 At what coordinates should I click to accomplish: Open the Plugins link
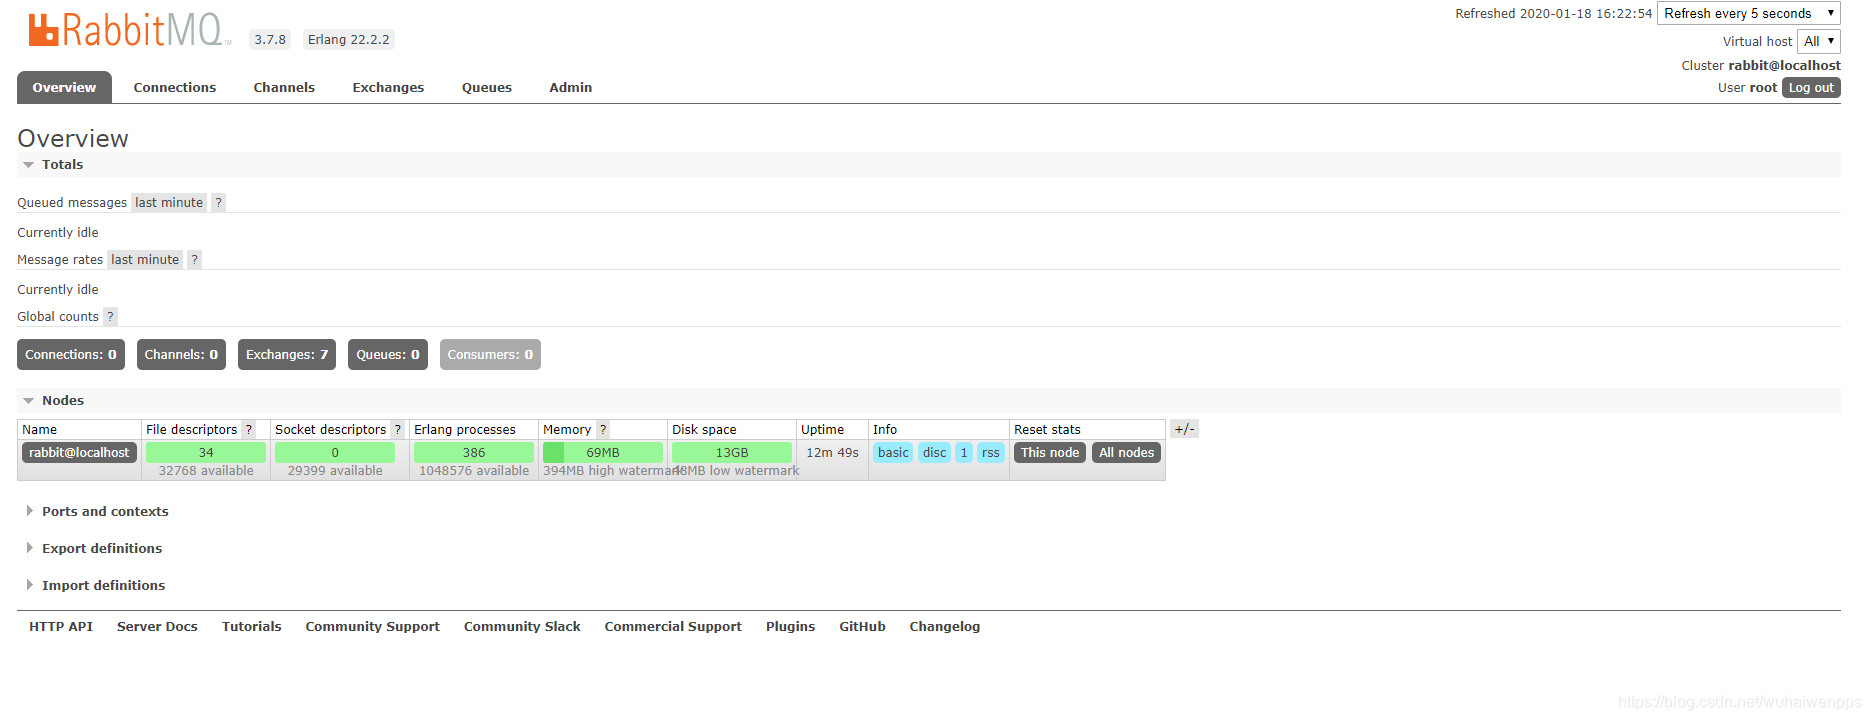click(791, 626)
